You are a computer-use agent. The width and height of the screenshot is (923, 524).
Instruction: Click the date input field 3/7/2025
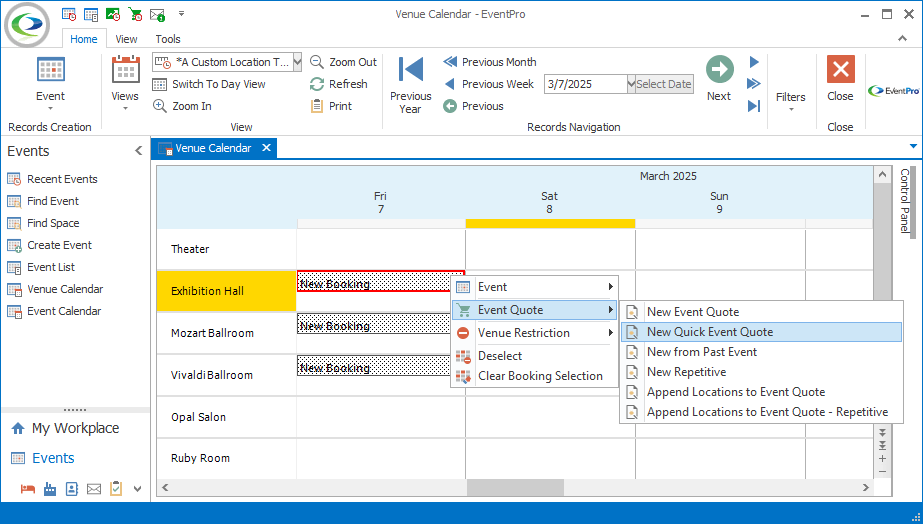click(x=586, y=84)
